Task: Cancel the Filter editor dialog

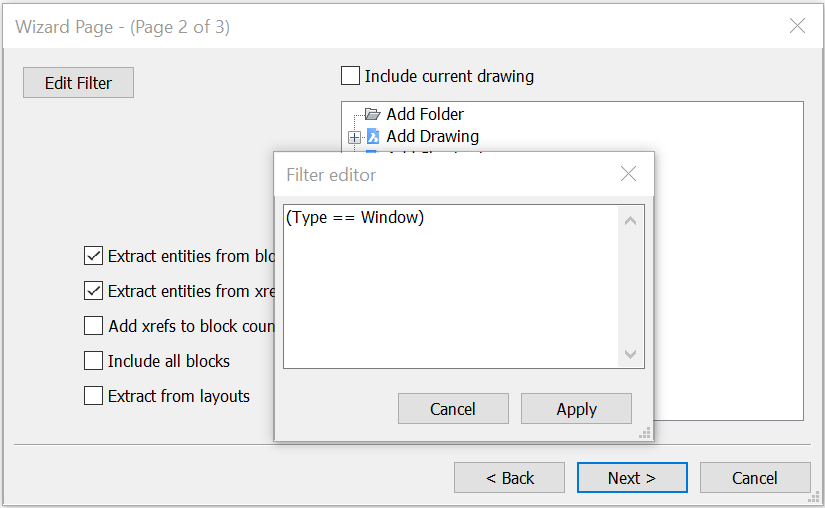Action: pos(453,409)
